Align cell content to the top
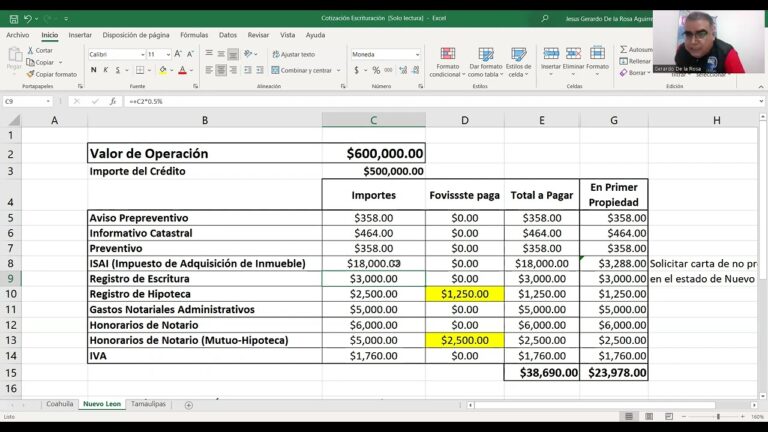The height and width of the screenshot is (432, 768). point(209,54)
